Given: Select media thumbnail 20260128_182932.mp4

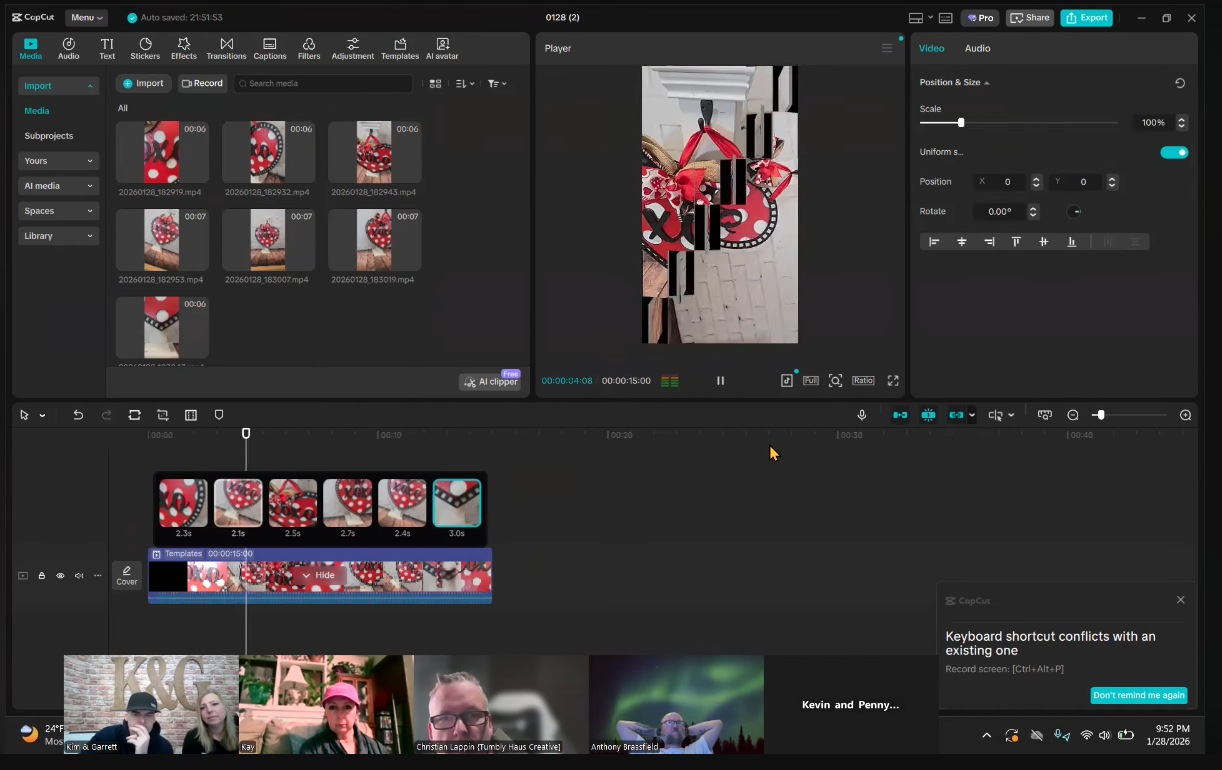Looking at the screenshot, I should [268, 152].
